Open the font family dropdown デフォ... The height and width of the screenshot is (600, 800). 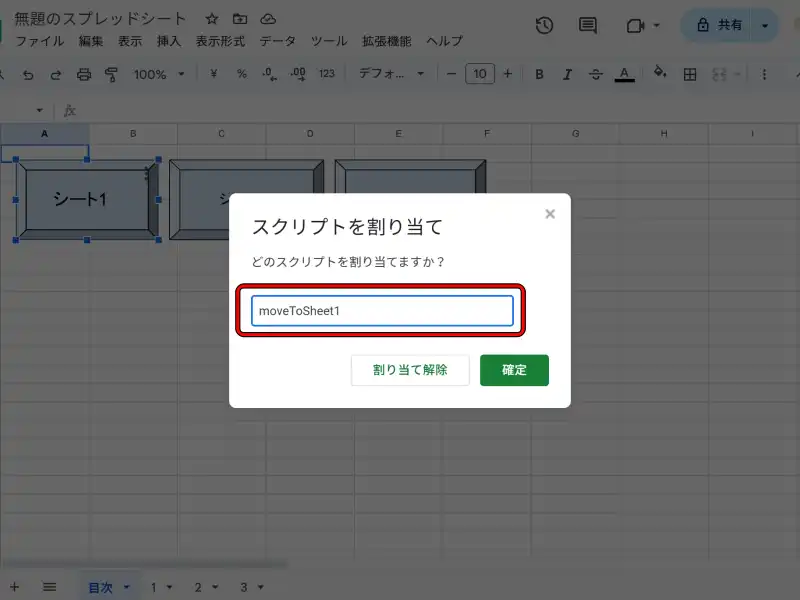391,74
